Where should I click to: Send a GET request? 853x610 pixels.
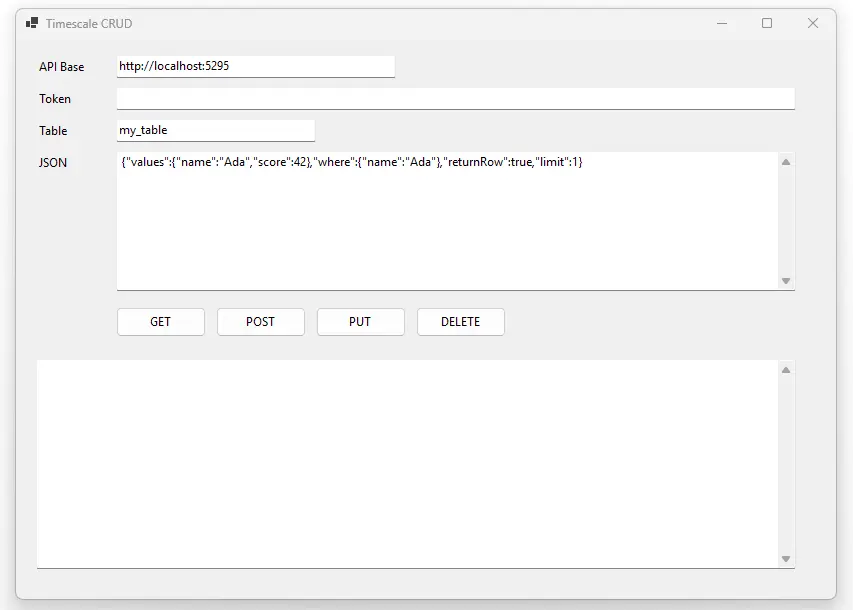coord(160,322)
